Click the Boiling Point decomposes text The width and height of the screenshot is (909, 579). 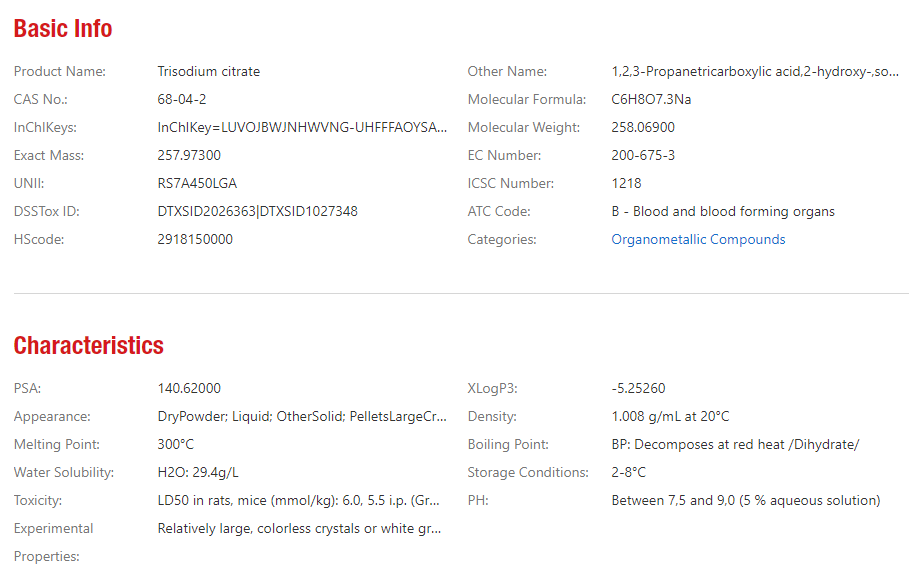point(735,445)
